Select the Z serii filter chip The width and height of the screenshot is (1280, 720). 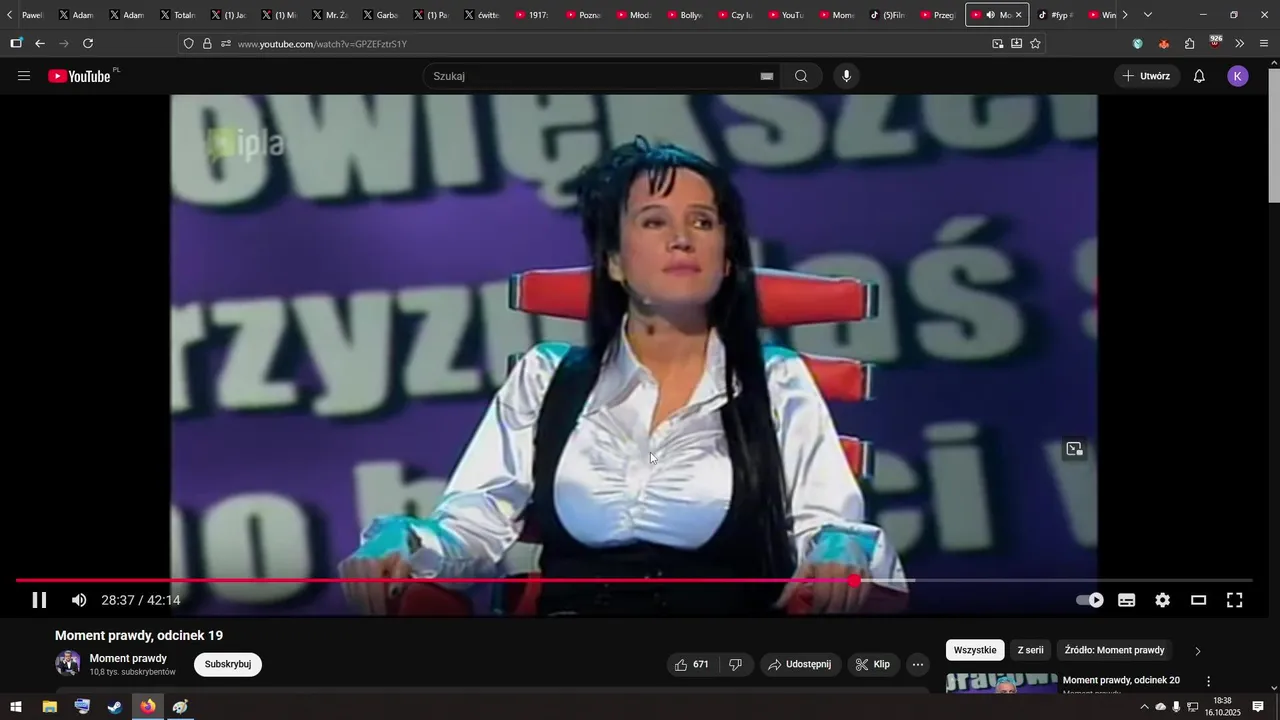(1031, 650)
